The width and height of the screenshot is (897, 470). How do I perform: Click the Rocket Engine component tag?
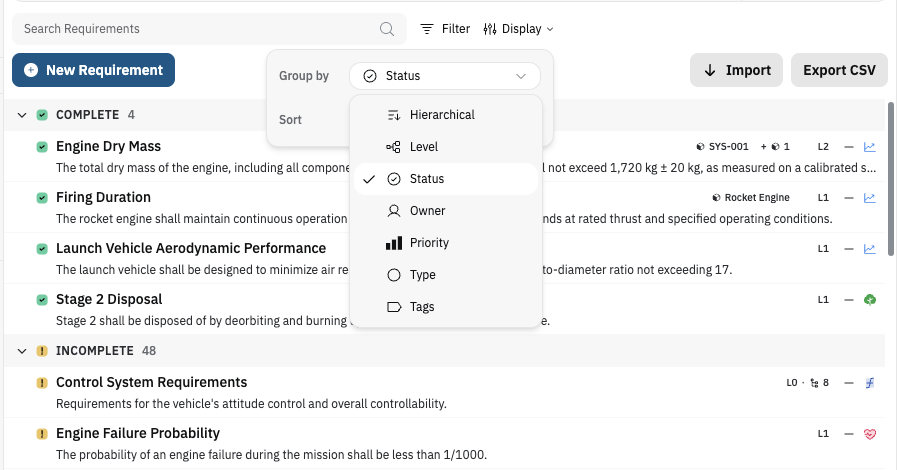coord(751,198)
